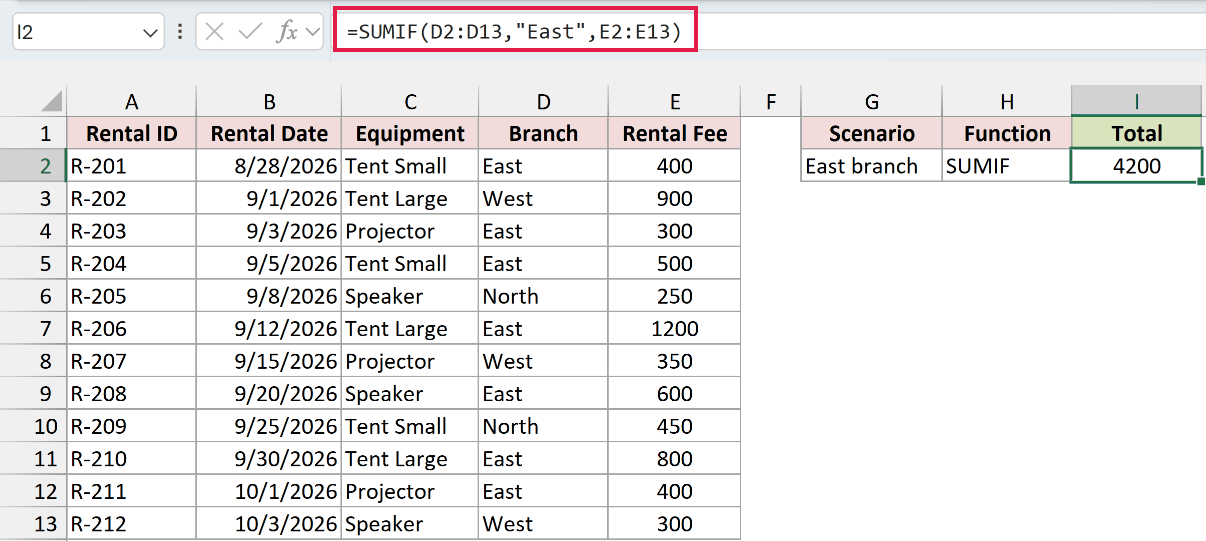This screenshot has width=1206, height=541.
Task: Select row 13 header
Action: [33, 524]
